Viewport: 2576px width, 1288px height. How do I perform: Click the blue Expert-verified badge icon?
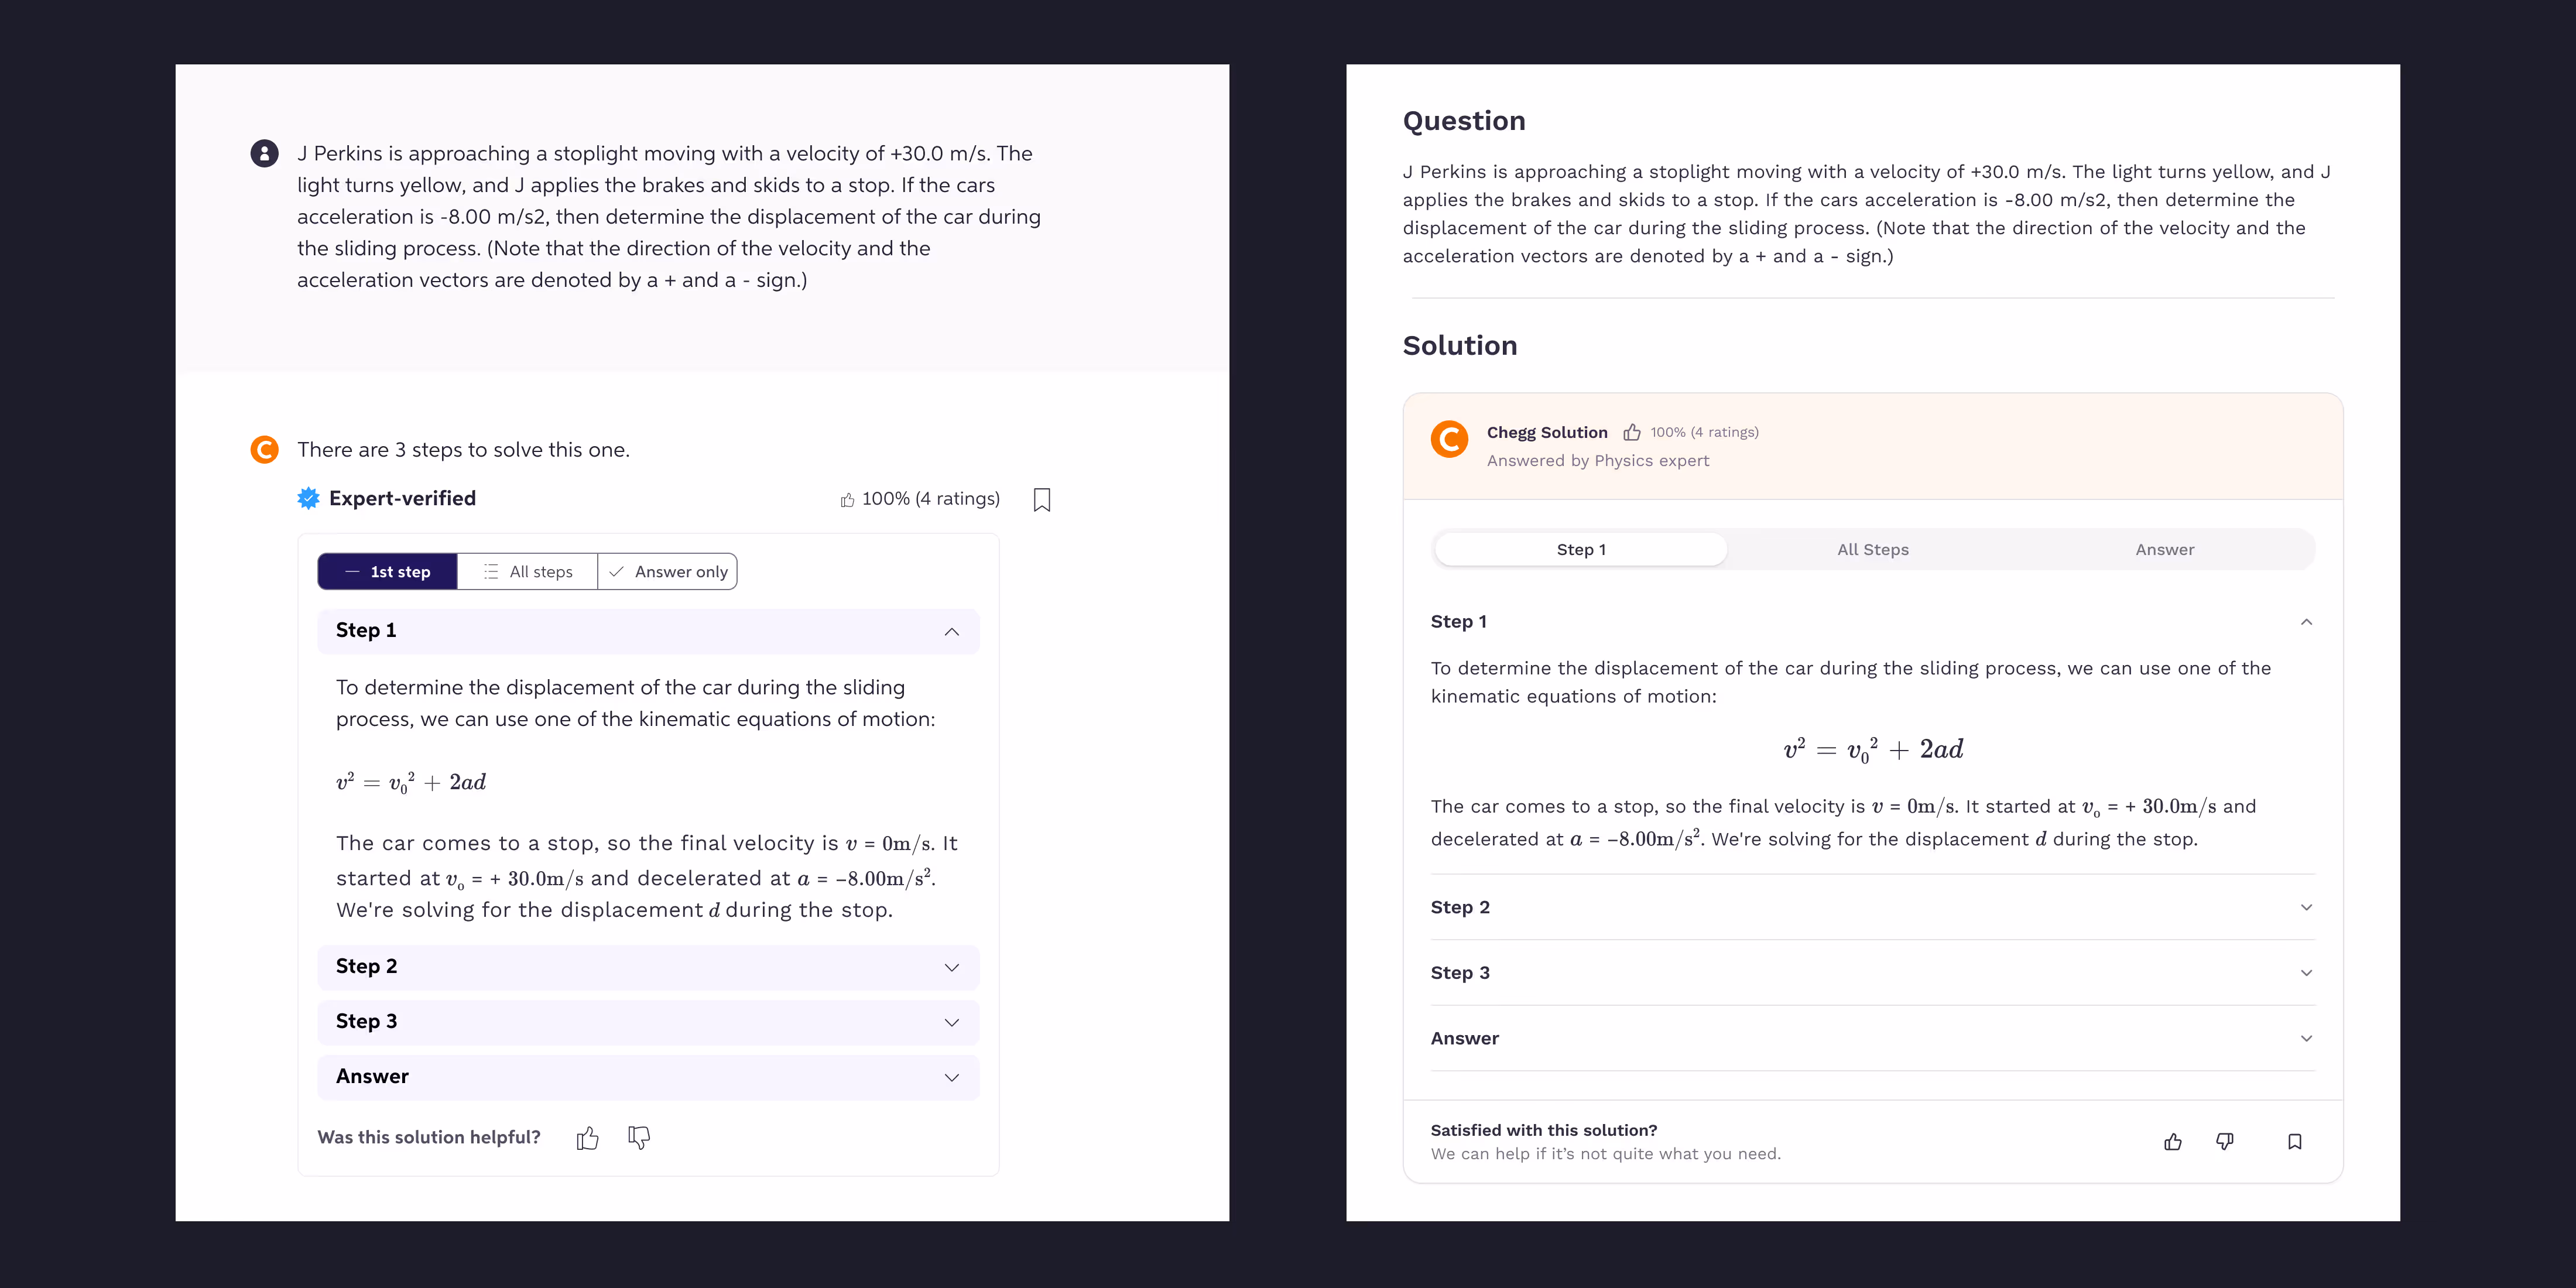tap(308, 498)
